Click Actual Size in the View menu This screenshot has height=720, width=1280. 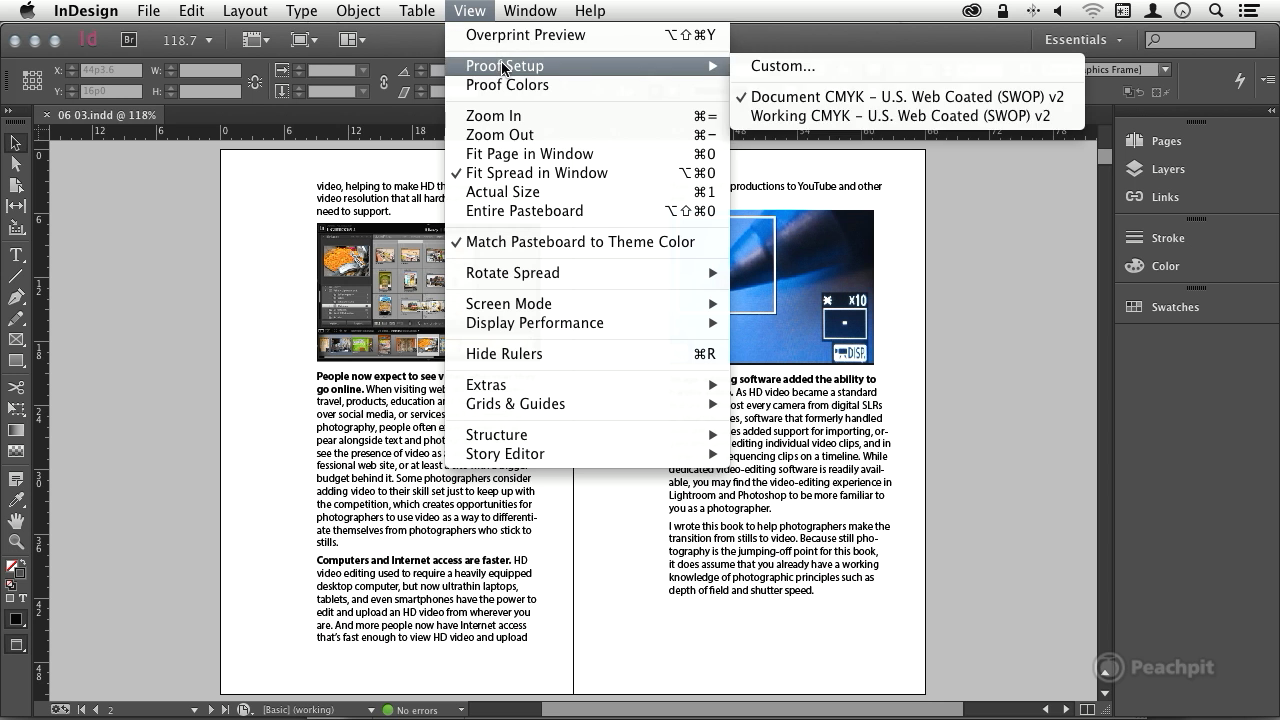click(x=587, y=192)
